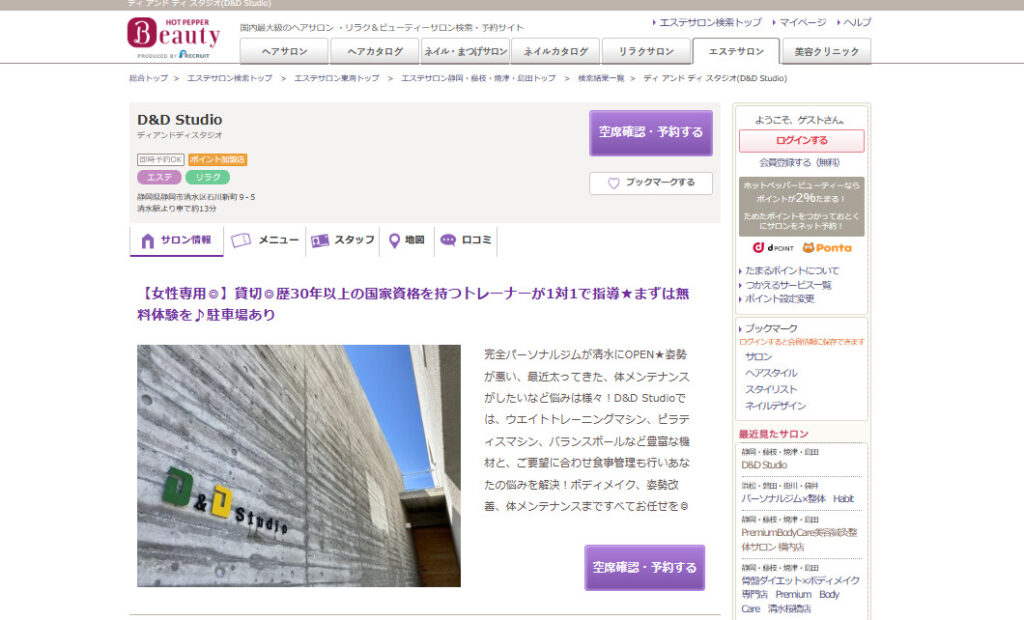Click the リラク category tag

tap(208, 177)
